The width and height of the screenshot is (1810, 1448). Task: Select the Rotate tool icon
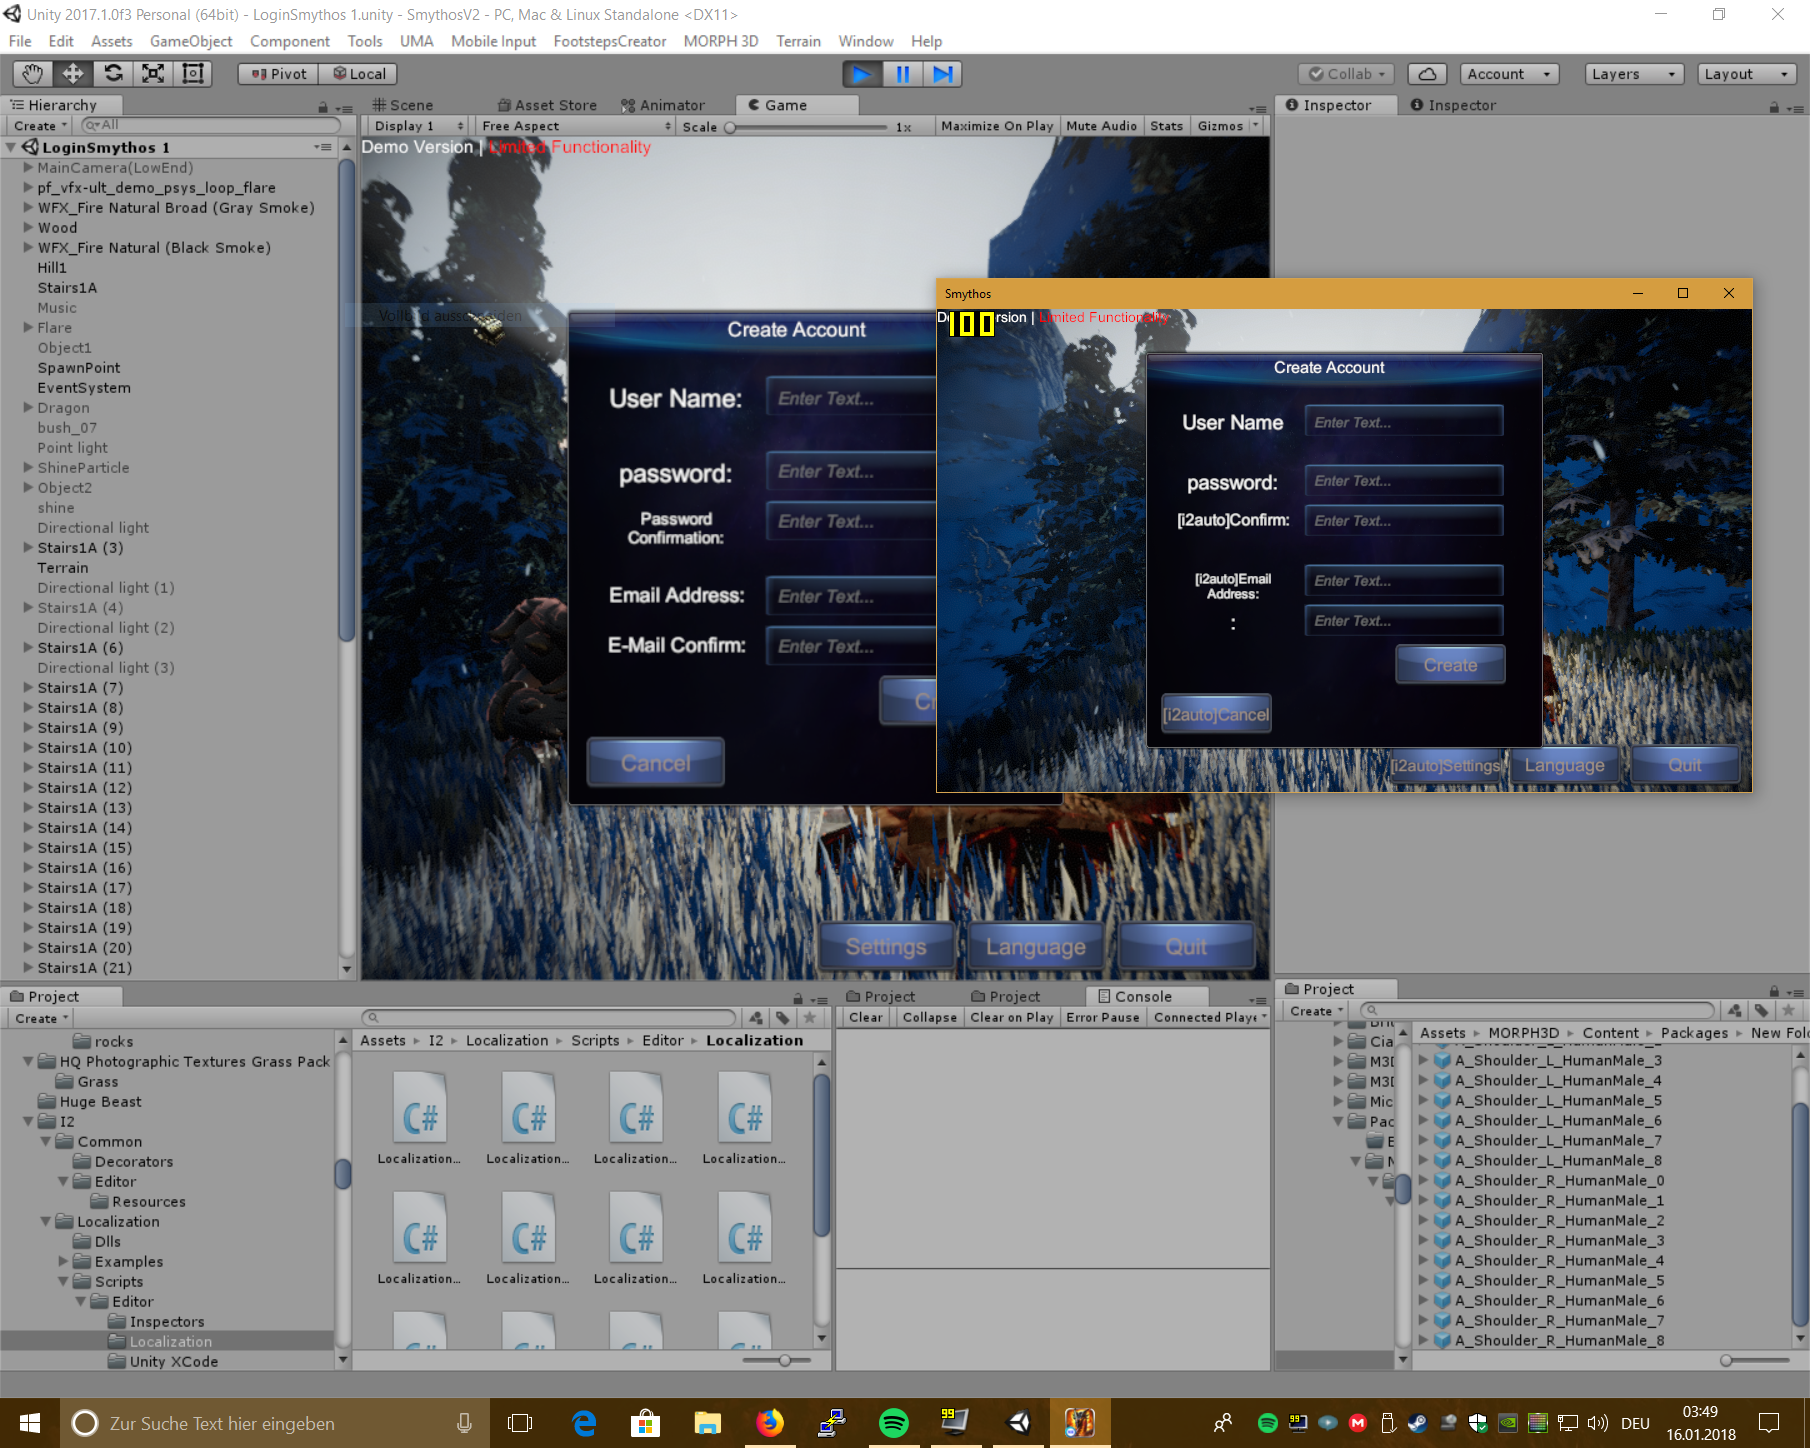[x=113, y=74]
